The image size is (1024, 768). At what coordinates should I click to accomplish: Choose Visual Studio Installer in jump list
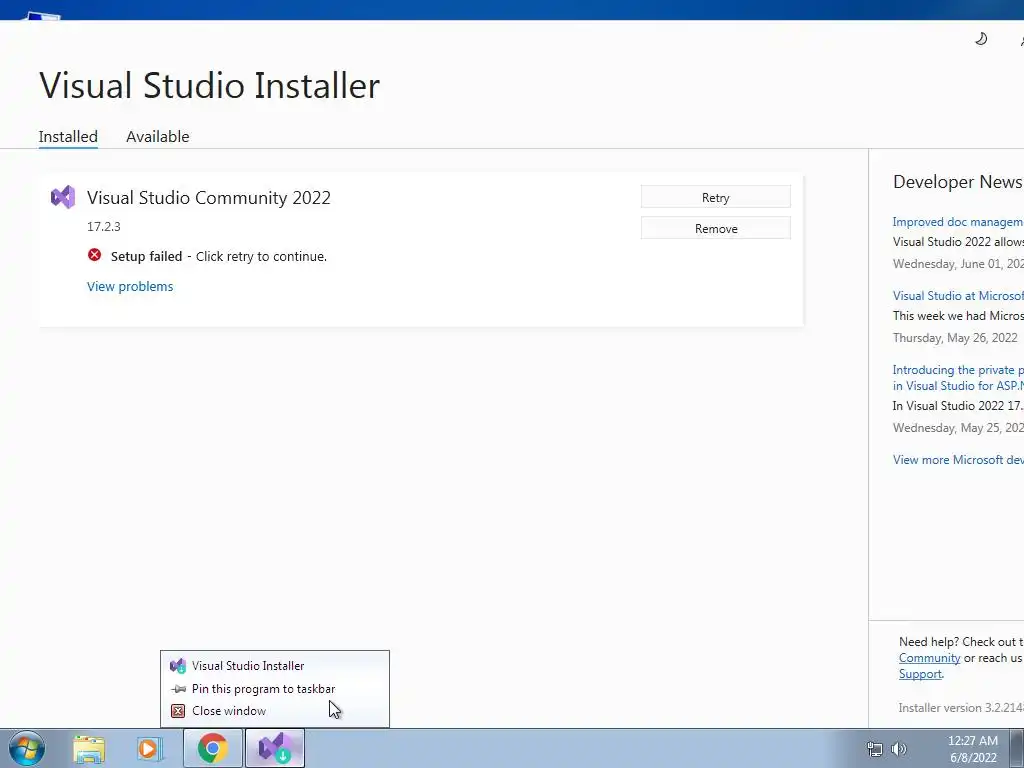coord(275,665)
